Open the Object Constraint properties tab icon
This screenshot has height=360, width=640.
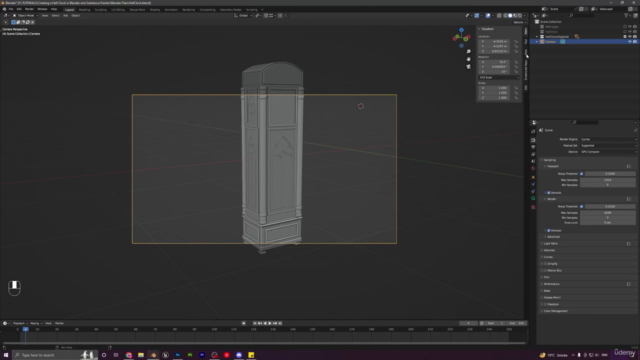[x=533, y=191]
